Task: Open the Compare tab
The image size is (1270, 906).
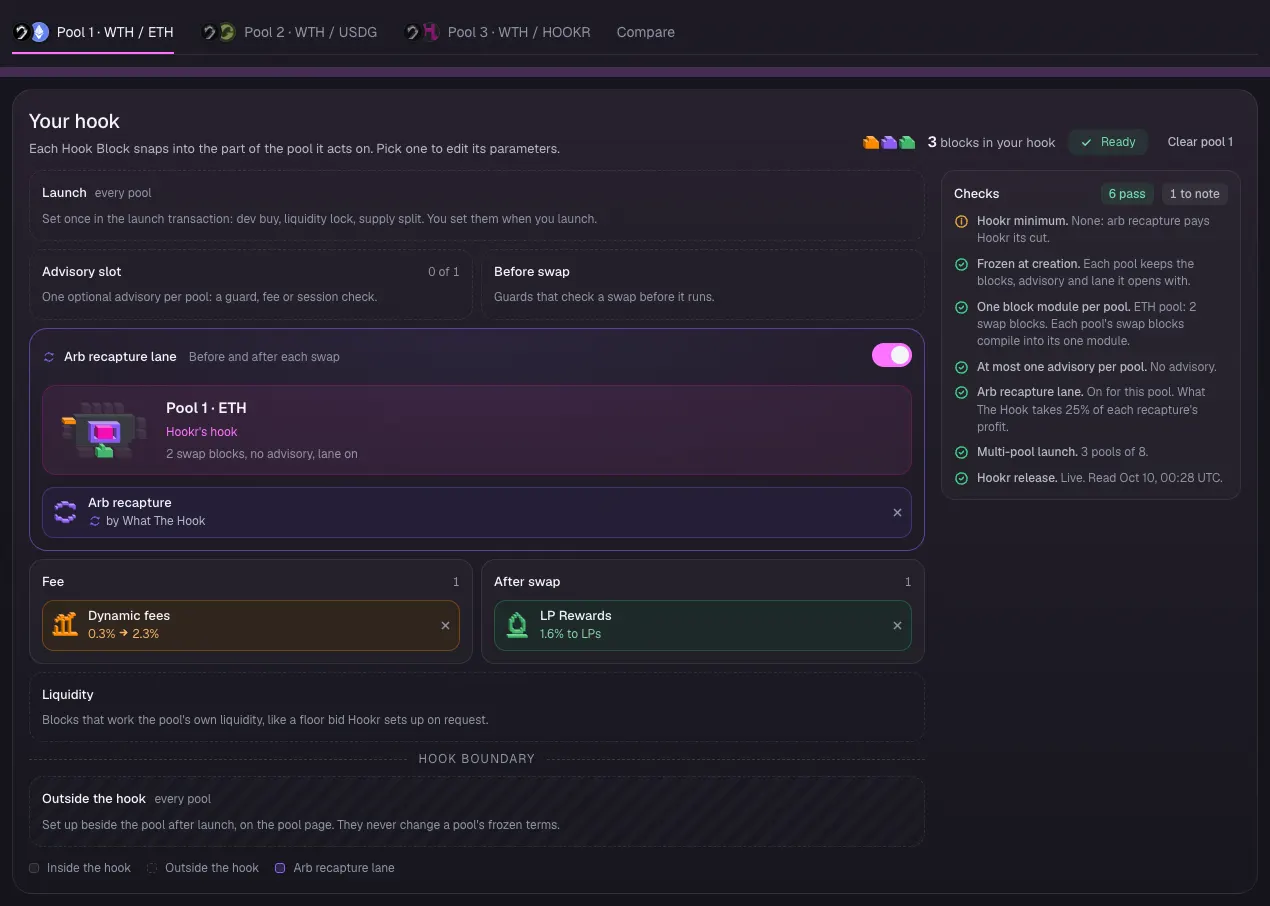Action: click(x=645, y=32)
